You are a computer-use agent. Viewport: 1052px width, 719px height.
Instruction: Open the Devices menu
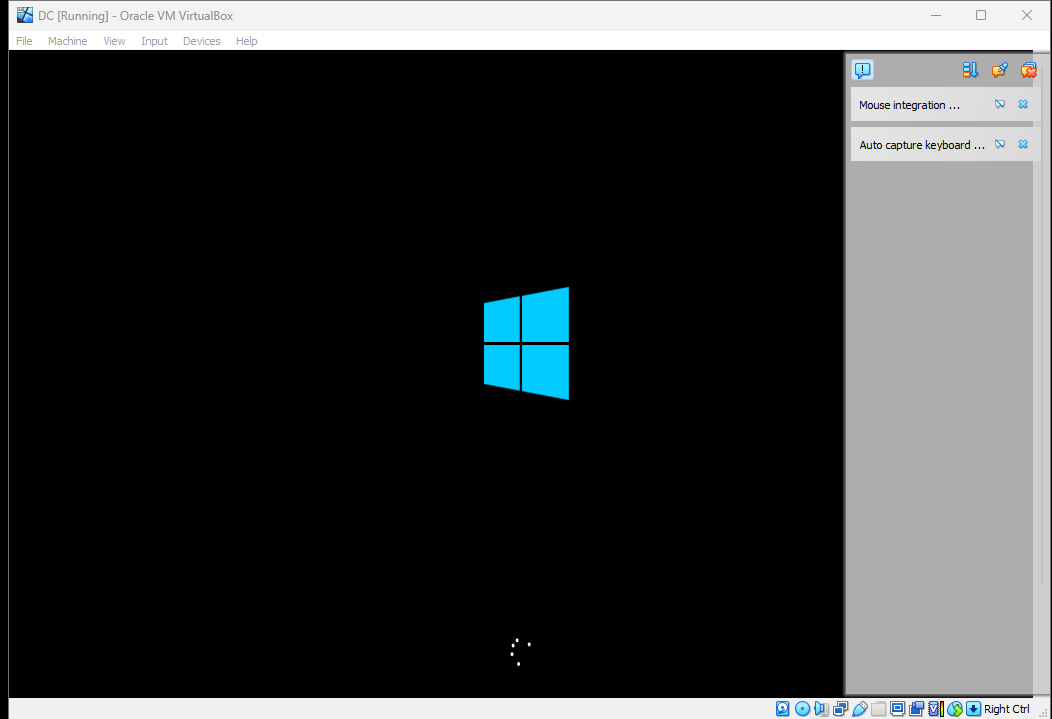202,41
